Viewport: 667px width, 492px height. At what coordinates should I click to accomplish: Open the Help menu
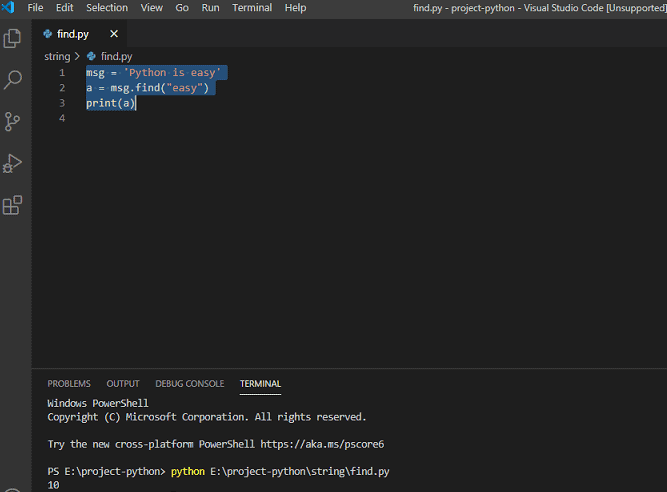coord(296,8)
